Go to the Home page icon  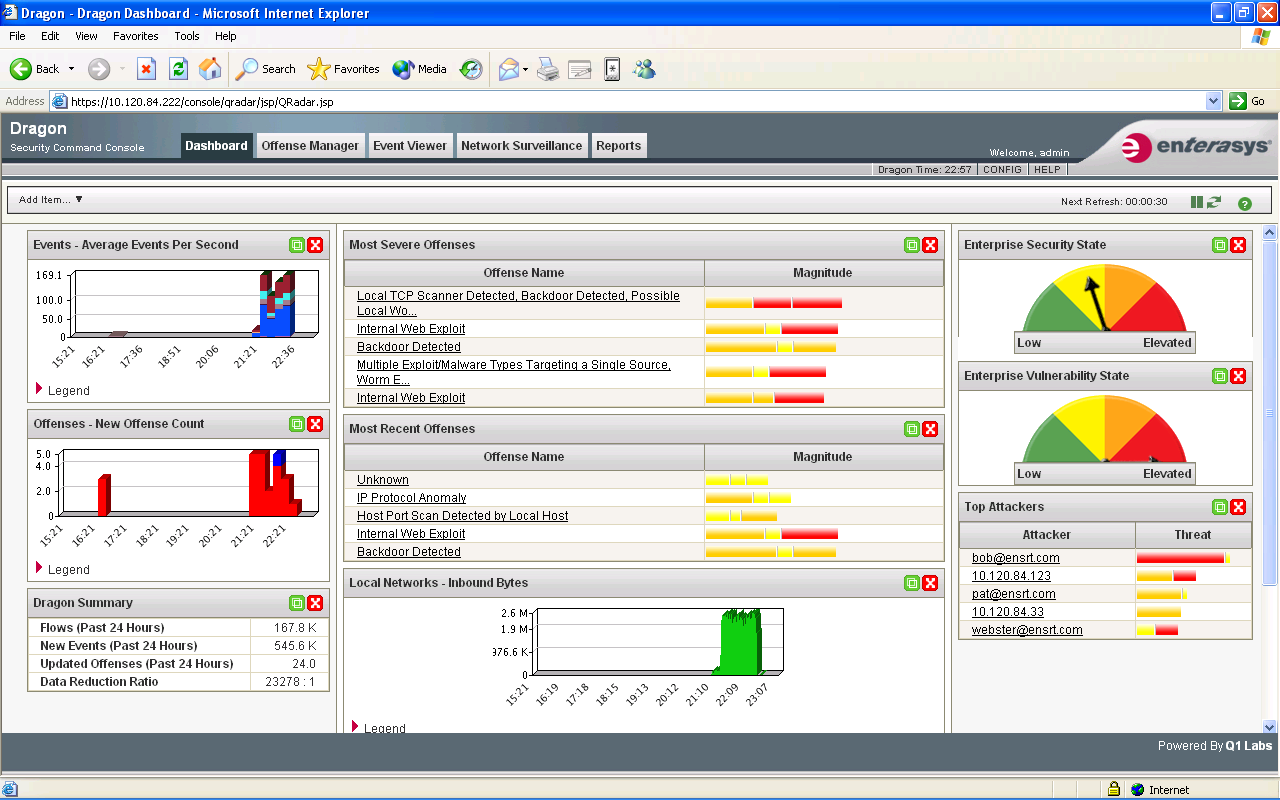(x=210, y=69)
